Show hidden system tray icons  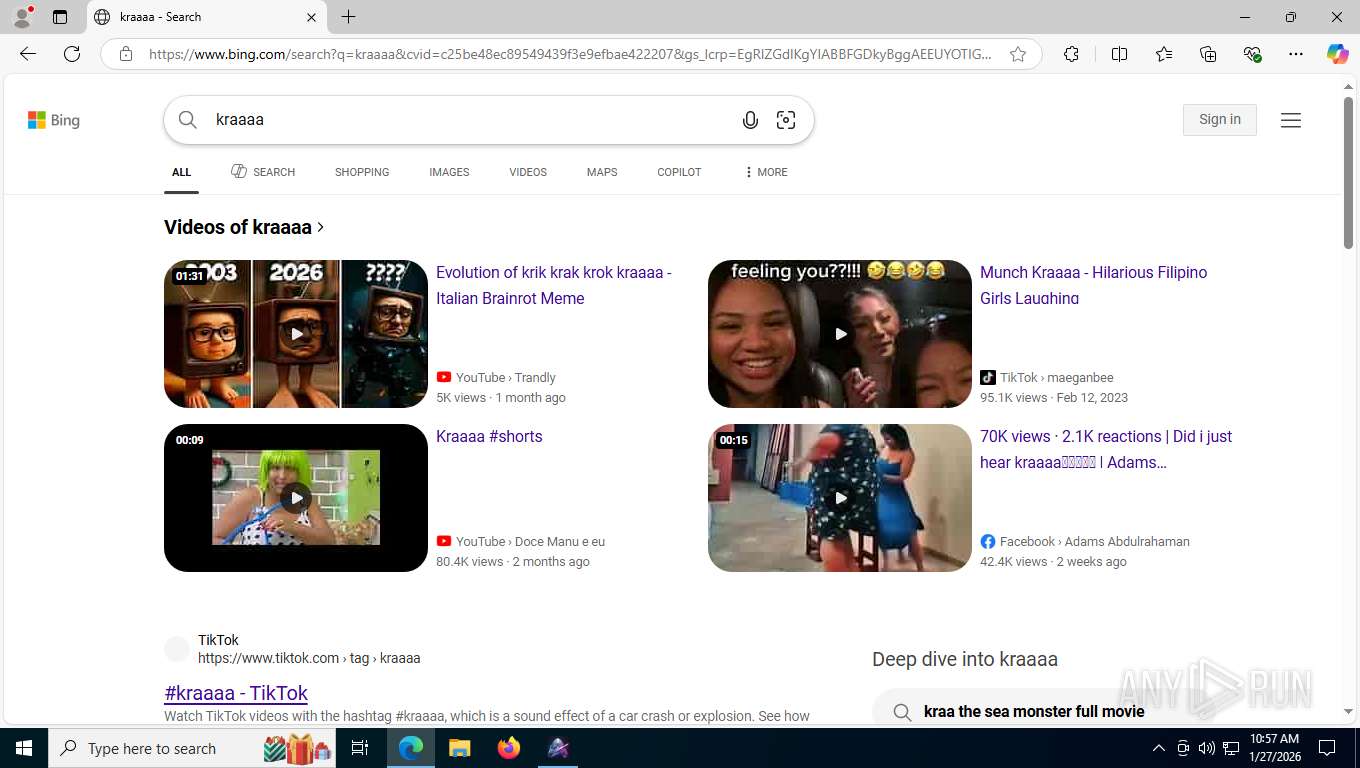click(x=1159, y=748)
